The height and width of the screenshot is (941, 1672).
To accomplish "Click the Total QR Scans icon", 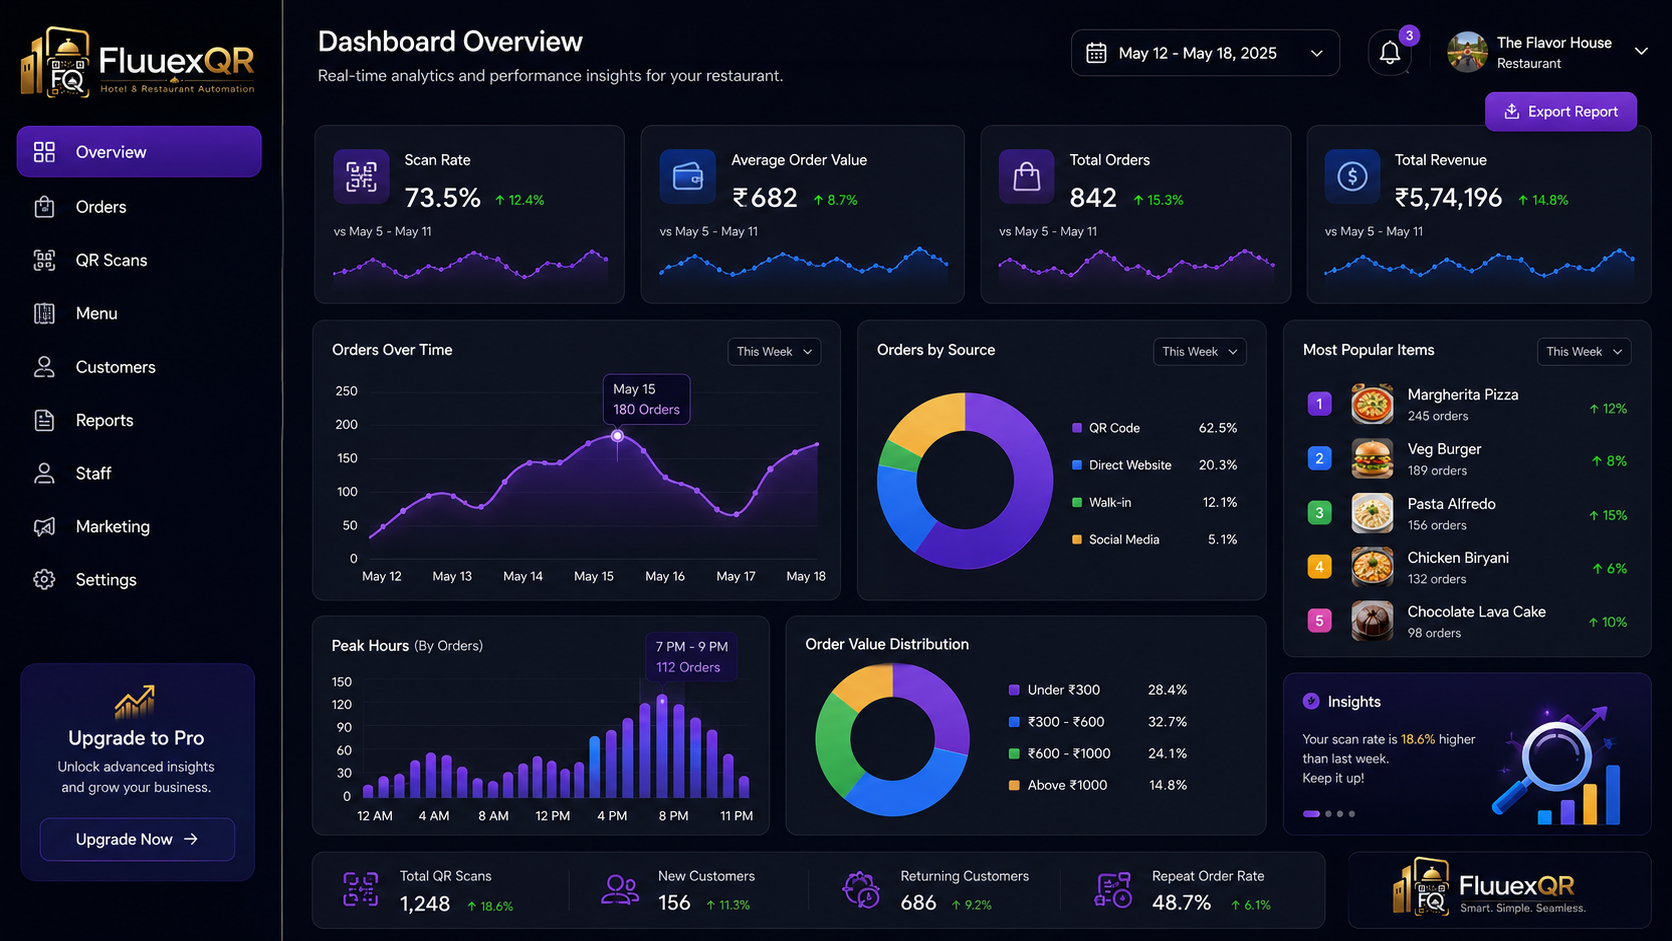I will [x=361, y=889].
